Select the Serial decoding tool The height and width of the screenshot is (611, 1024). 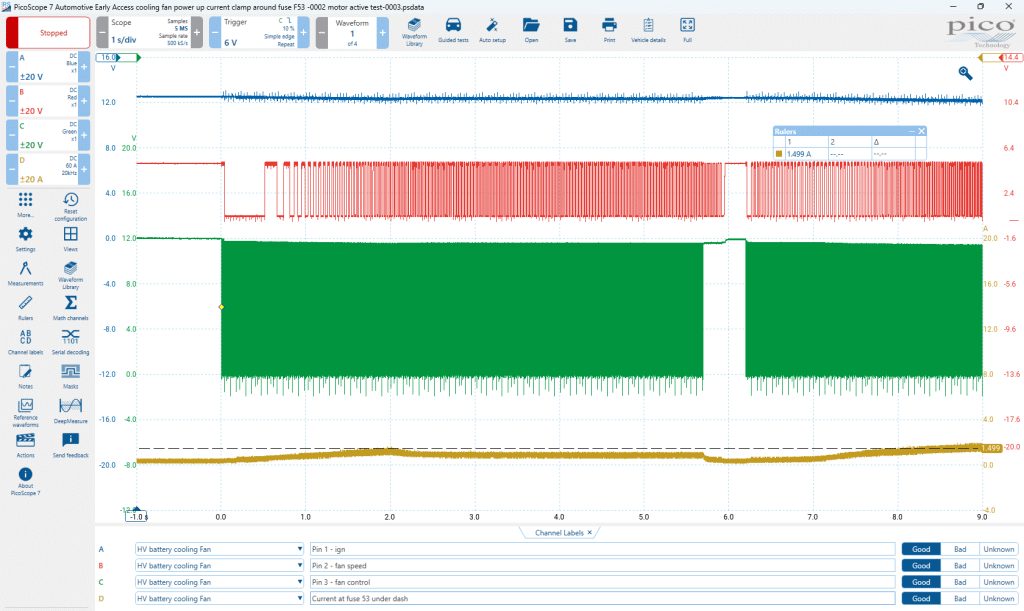(71, 341)
